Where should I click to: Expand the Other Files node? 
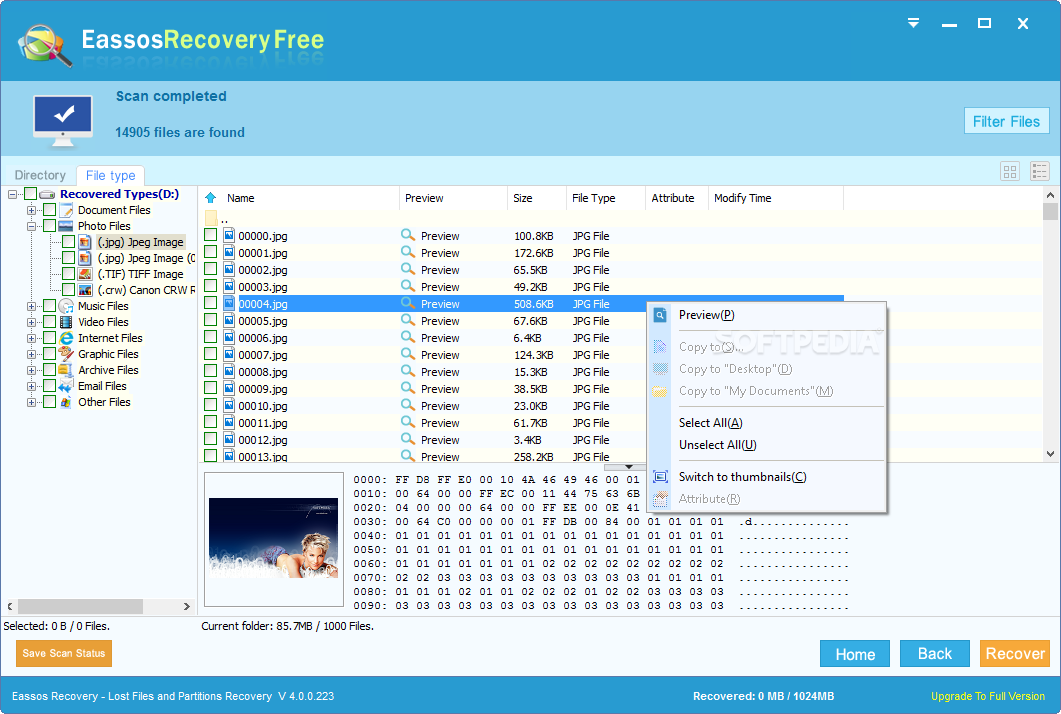[x=31, y=402]
